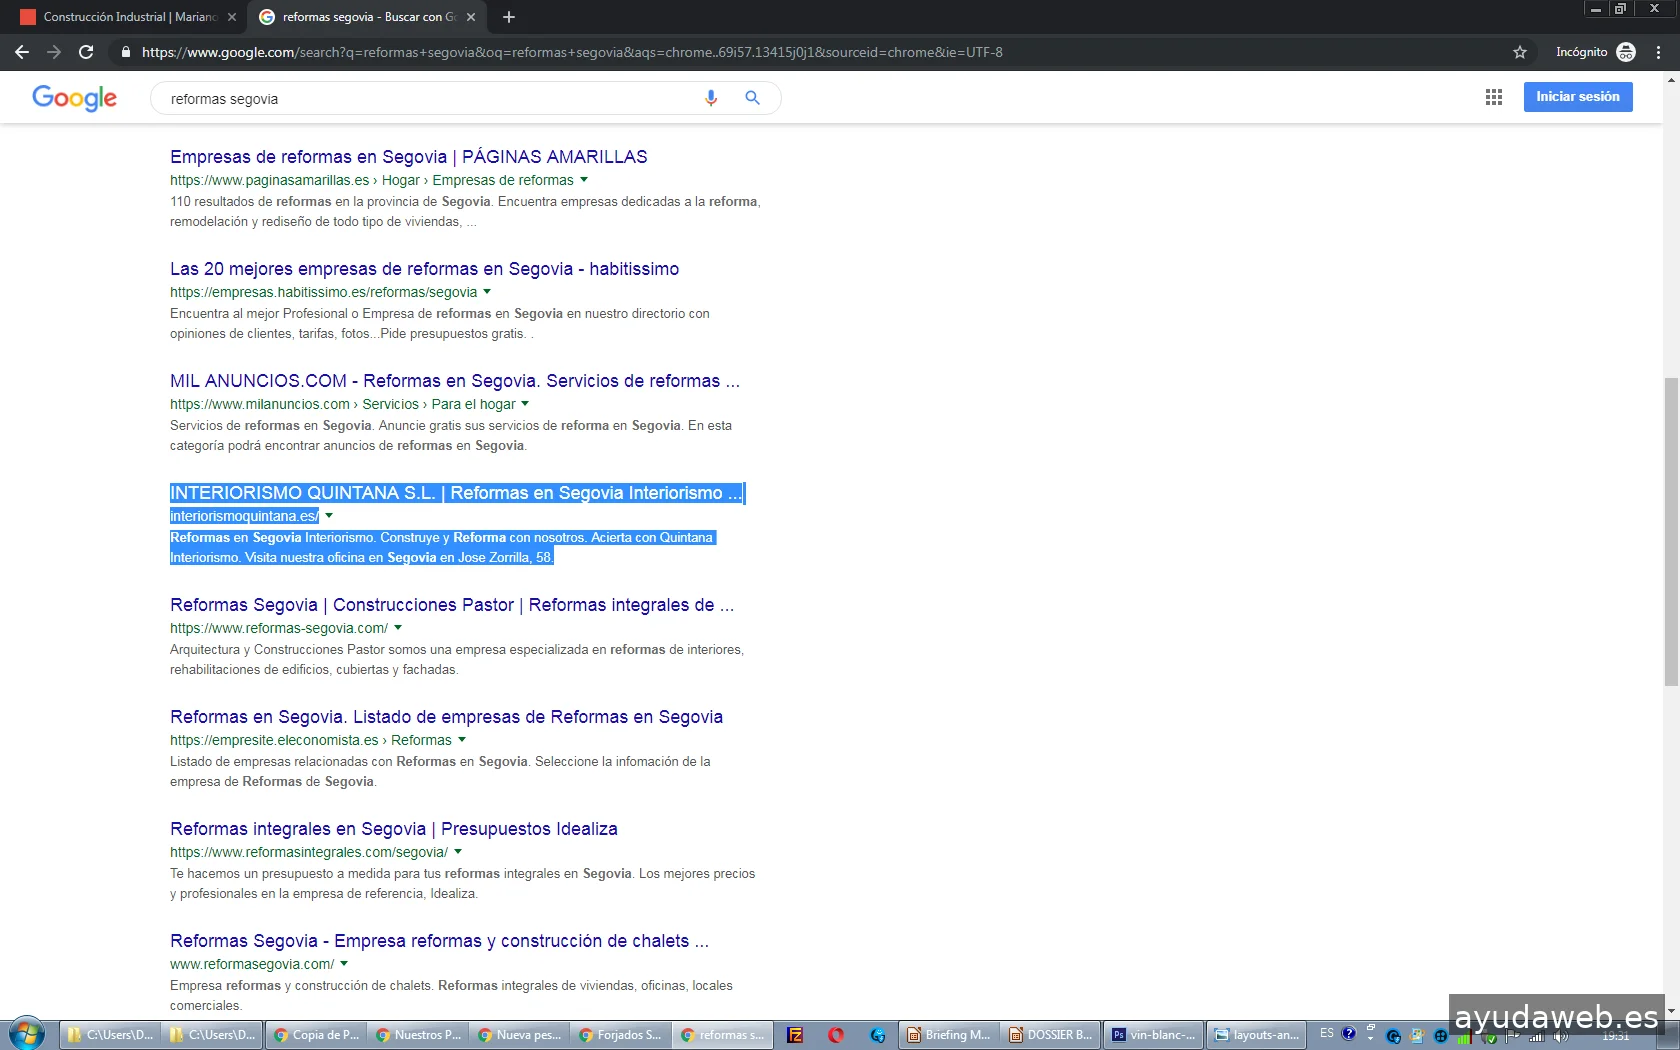Close the reformas segovia tab
Image resolution: width=1680 pixels, height=1050 pixels.
(x=471, y=17)
